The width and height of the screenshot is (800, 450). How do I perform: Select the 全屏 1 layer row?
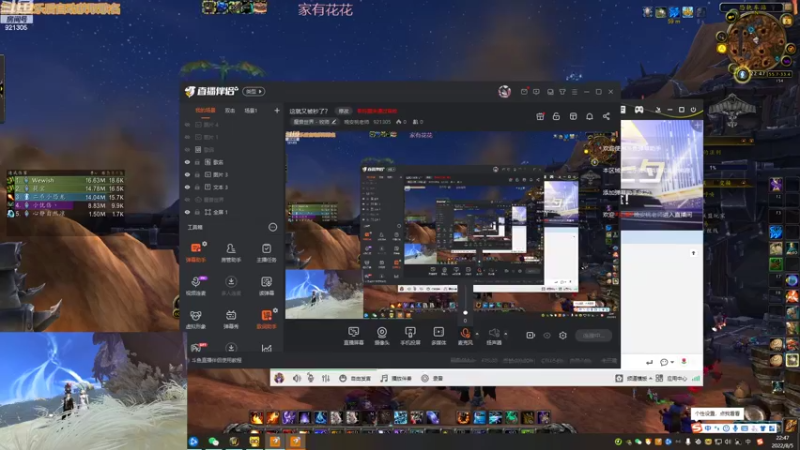coord(233,212)
